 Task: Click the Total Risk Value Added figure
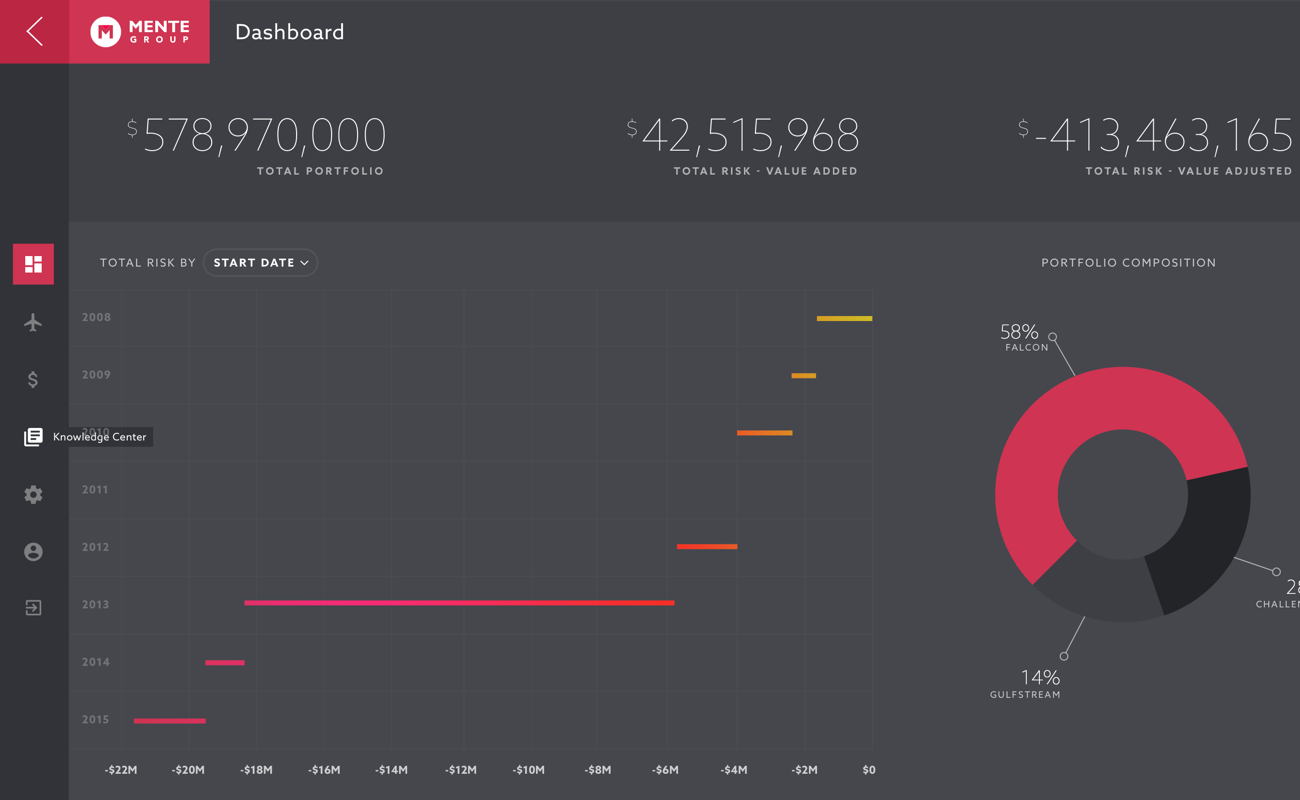(750, 136)
